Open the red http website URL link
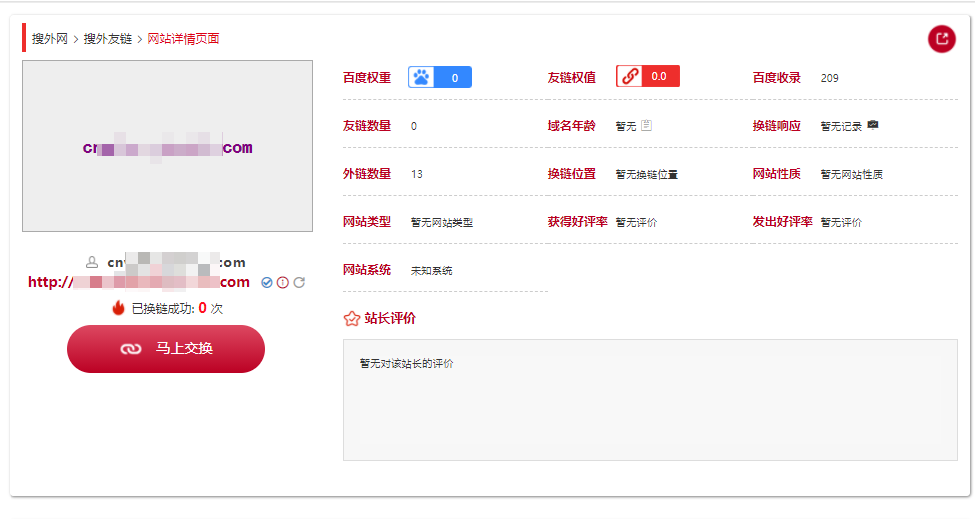Viewport: 975px width, 519px height. [139, 282]
